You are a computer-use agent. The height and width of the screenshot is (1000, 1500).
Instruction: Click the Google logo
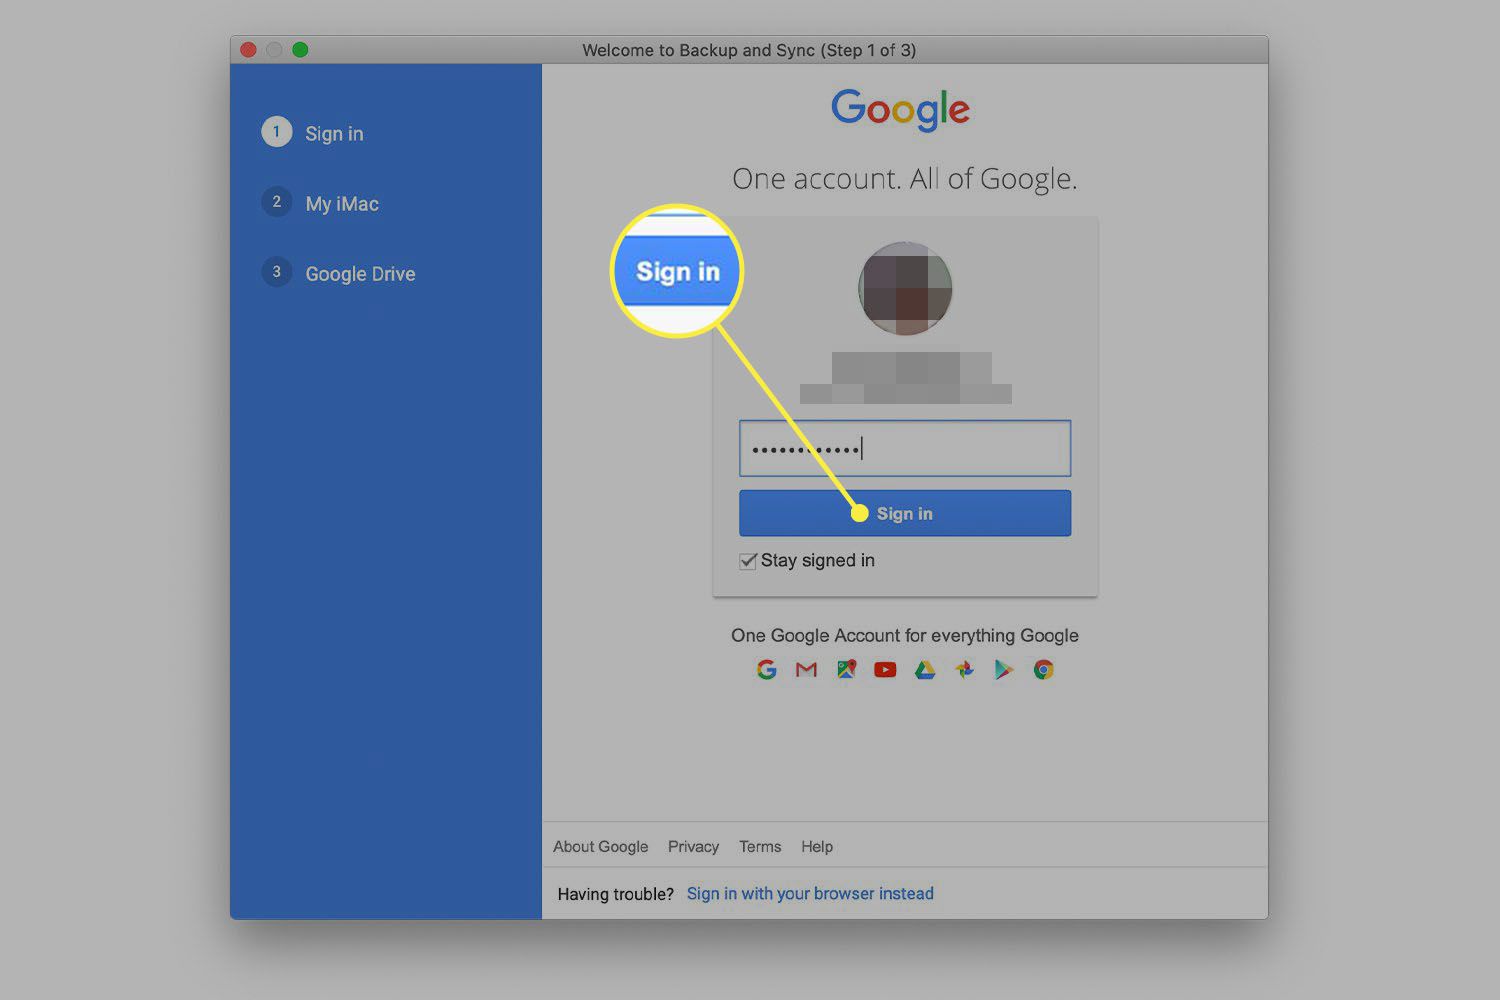coord(900,109)
